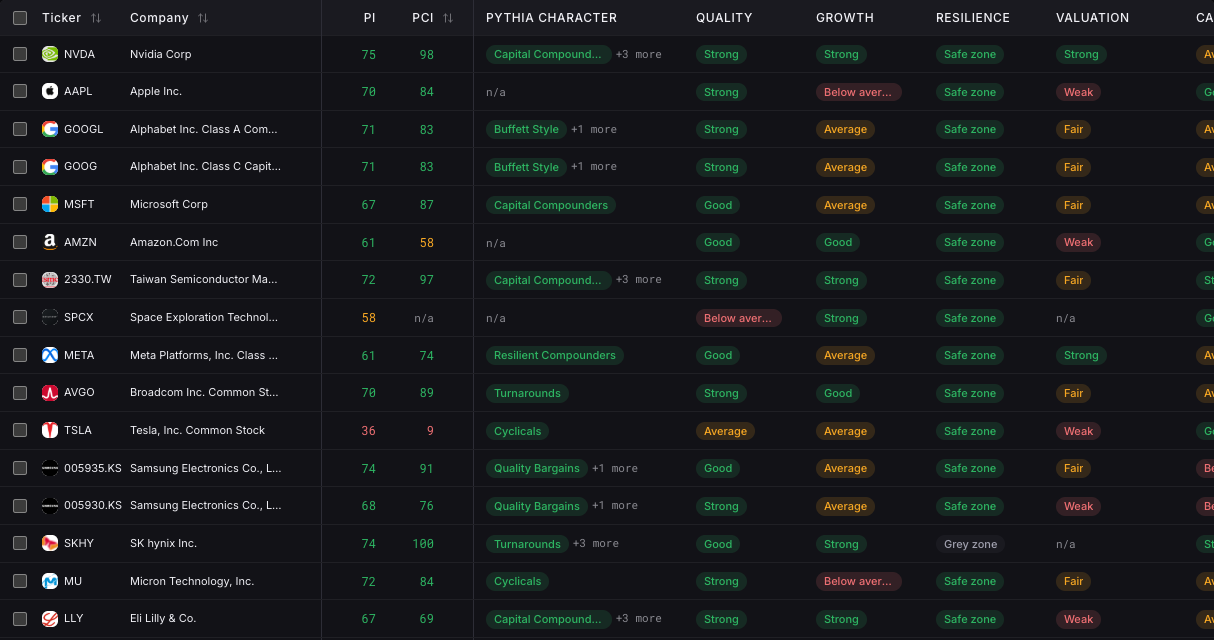Screen dimensions: 1214x640
Task: Click Quality Bargains tag for 005935.KS
Action: [537, 468]
